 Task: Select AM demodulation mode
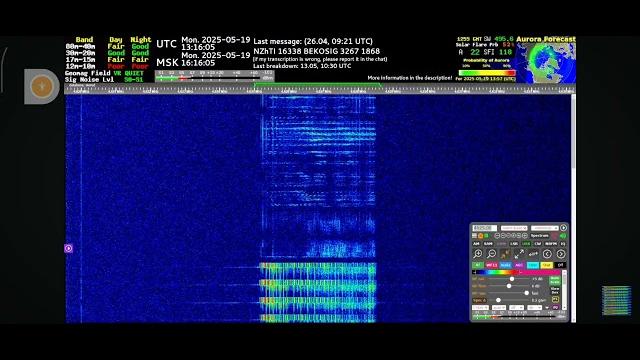click(476, 244)
